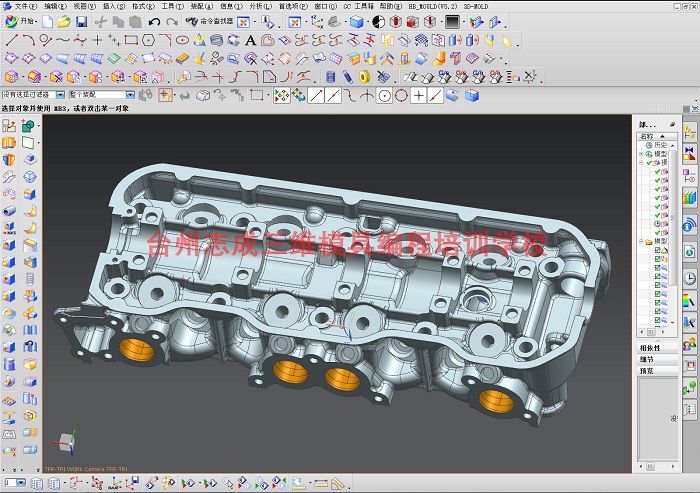Expand the 相依性 panel section
The height and width of the screenshot is (493, 700).
click(658, 348)
